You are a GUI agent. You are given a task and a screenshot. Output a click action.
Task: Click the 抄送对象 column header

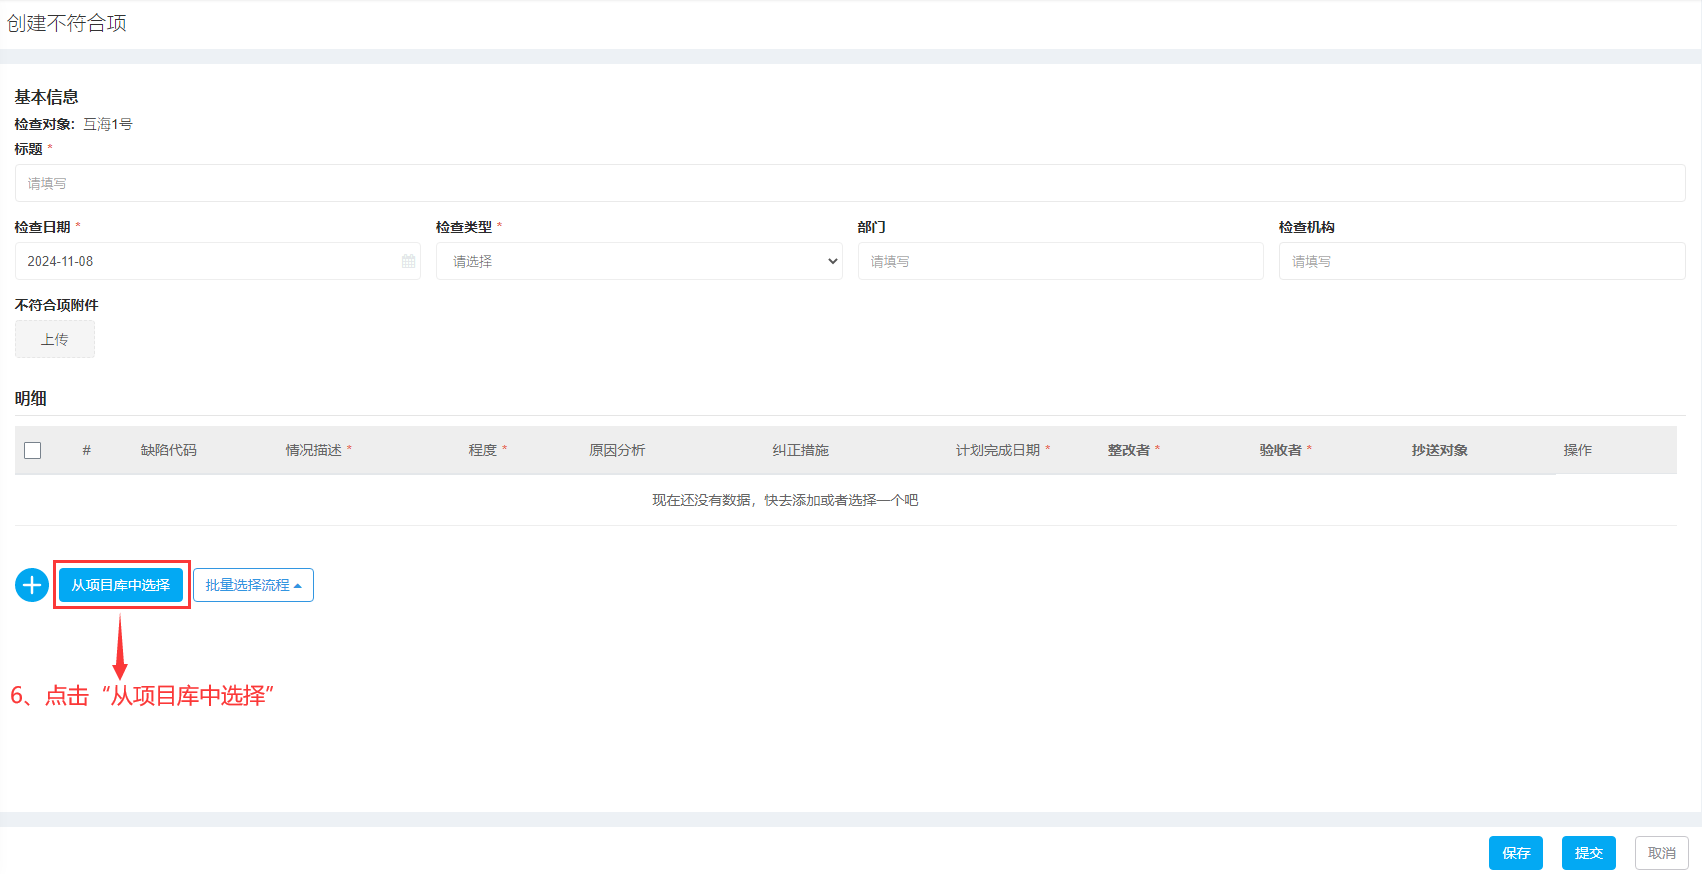(1440, 450)
